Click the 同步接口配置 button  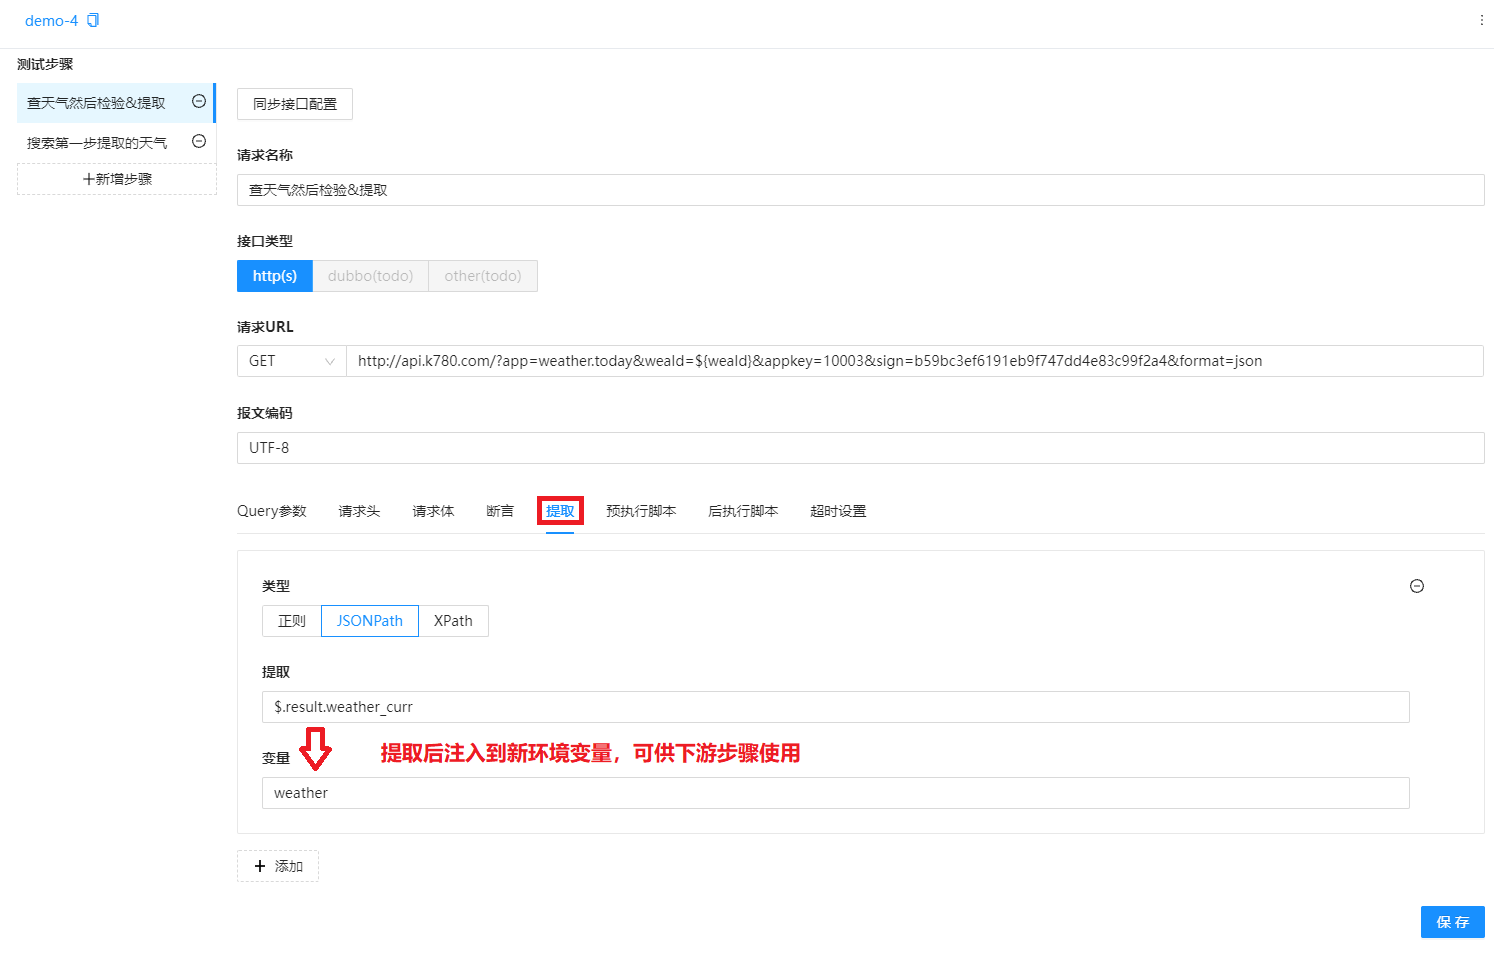[x=294, y=104]
